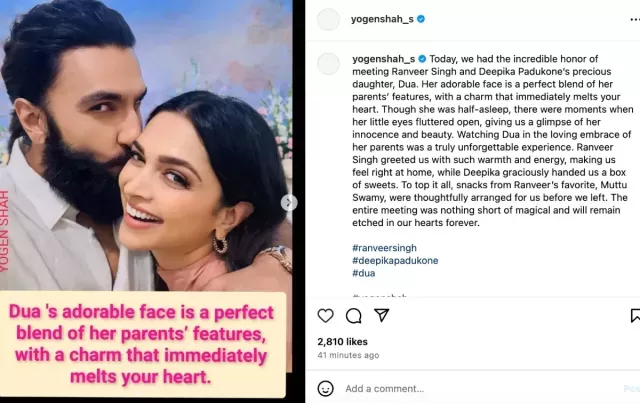Share post using paper plane icon
Image resolution: width=640 pixels, height=403 pixels.
[381, 316]
